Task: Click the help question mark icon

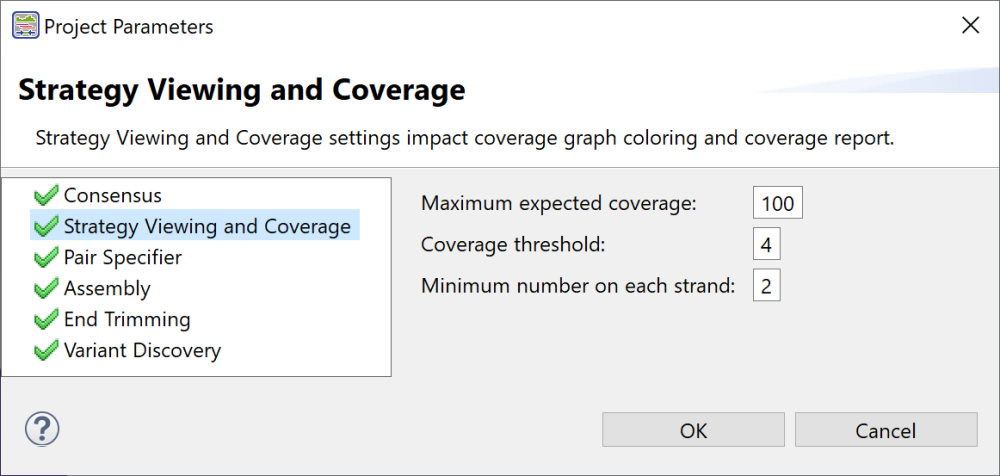Action: pos(42,430)
